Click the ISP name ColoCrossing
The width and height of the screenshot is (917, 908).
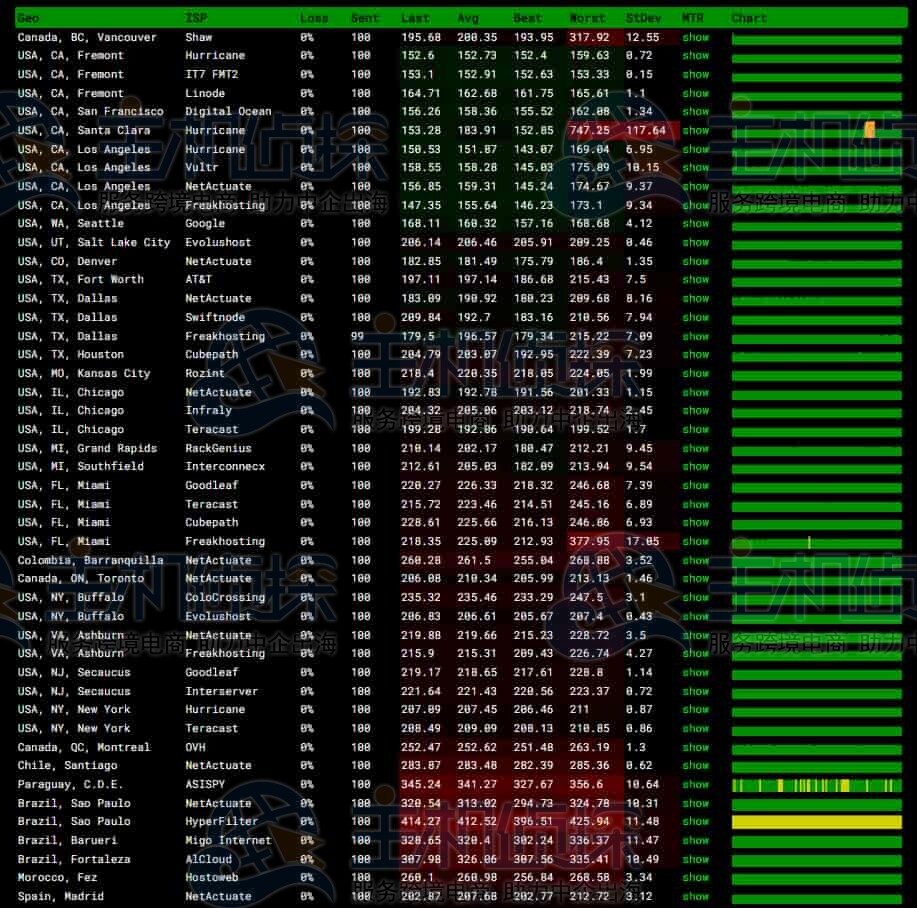click(x=225, y=598)
